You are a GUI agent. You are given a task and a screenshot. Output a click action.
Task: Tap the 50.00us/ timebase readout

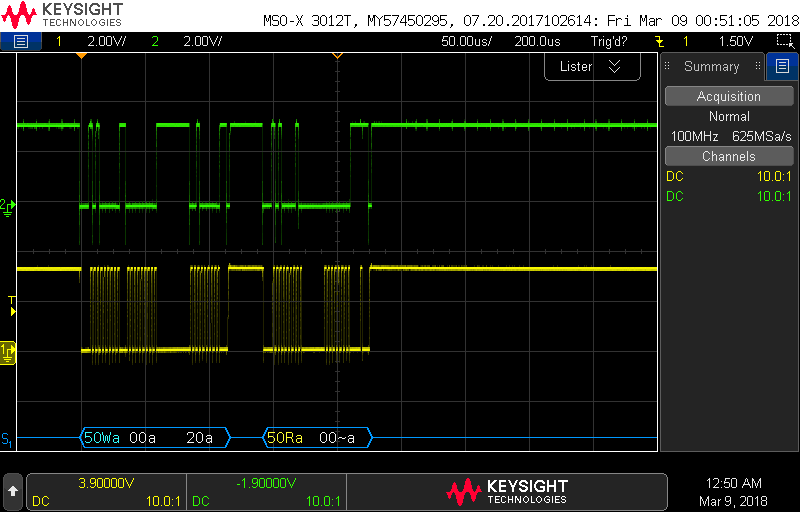pyautogui.click(x=466, y=41)
